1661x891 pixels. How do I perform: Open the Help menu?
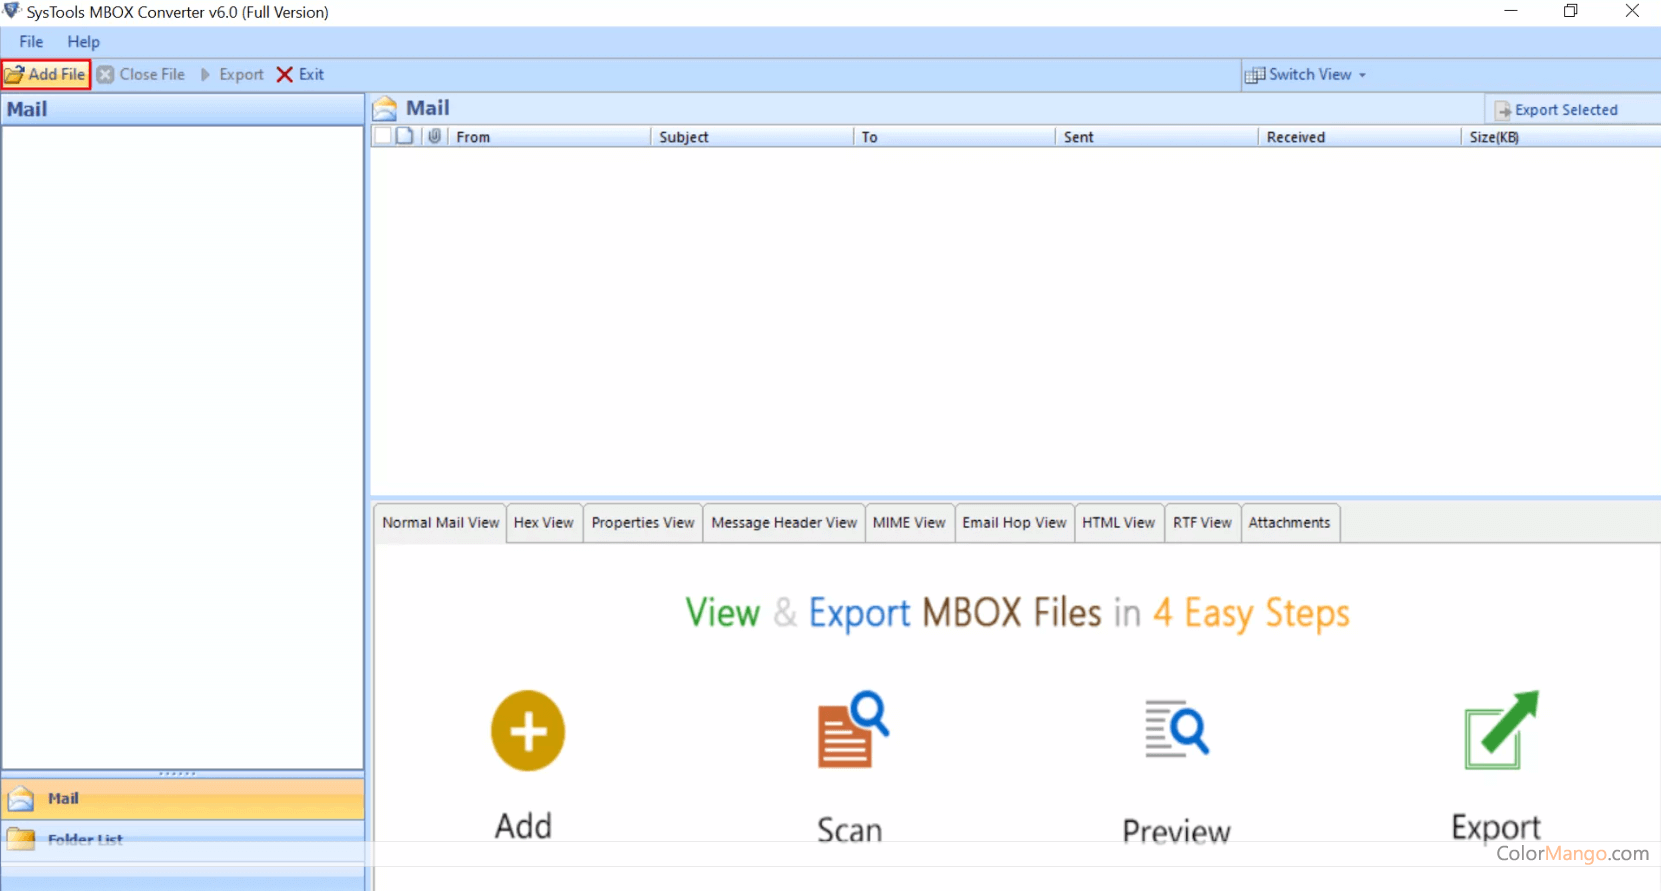[83, 42]
